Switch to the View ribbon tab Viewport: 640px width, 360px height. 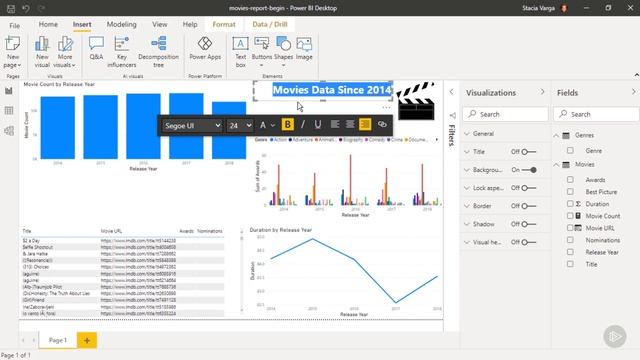point(160,24)
